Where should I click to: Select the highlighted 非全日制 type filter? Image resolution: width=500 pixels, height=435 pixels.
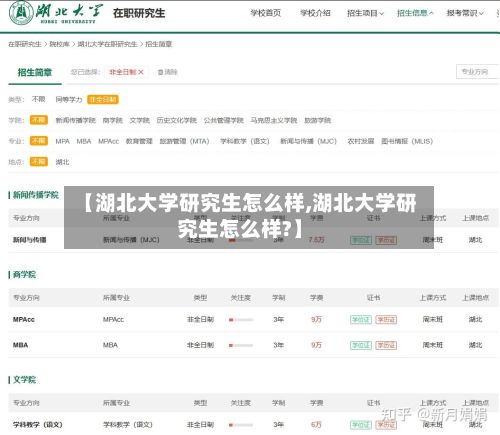coord(103,99)
